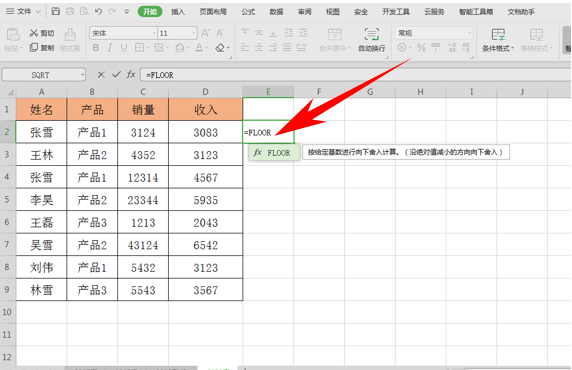The image size is (572, 370).
Task: Click cell containing 43124
Action: (x=143, y=245)
